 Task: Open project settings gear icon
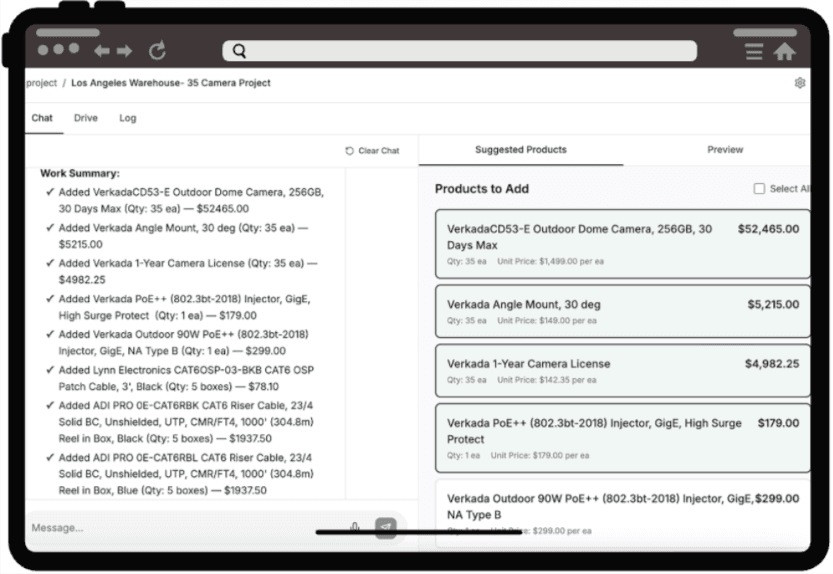coord(799,83)
